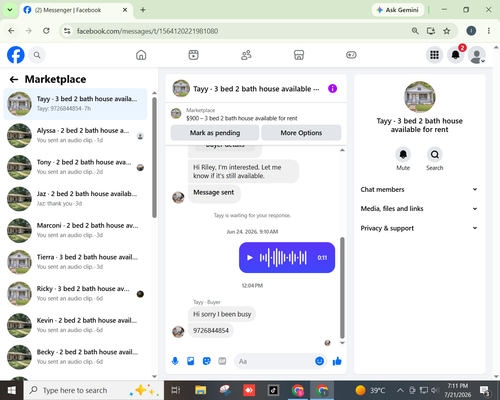This screenshot has height=400, width=500.
Task: Open the tab search dropdown arrow
Action: [x=10, y=10]
